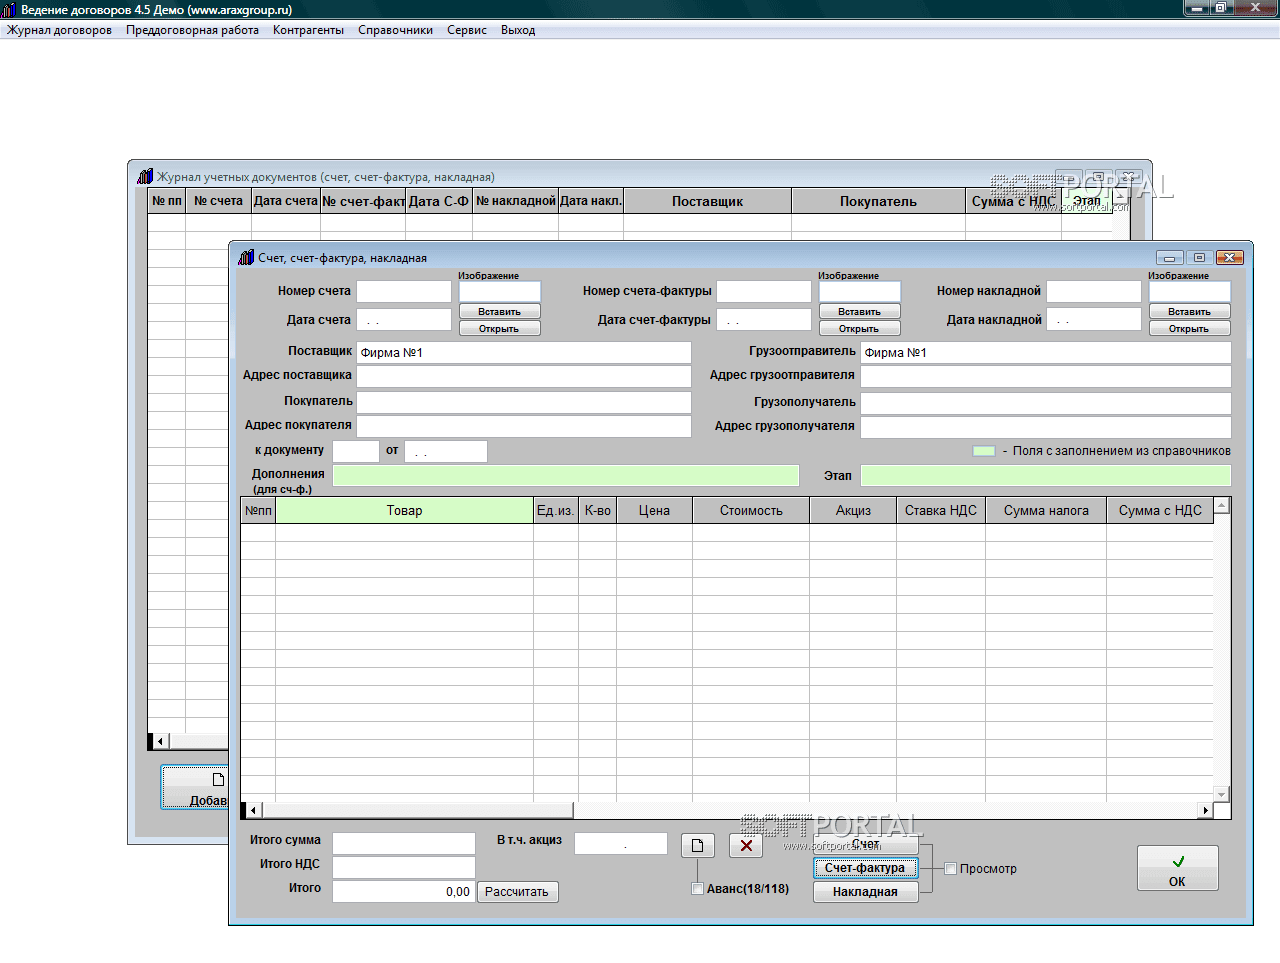Confirm with the OK checkmark button
The width and height of the screenshot is (1280, 963).
[1178, 868]
